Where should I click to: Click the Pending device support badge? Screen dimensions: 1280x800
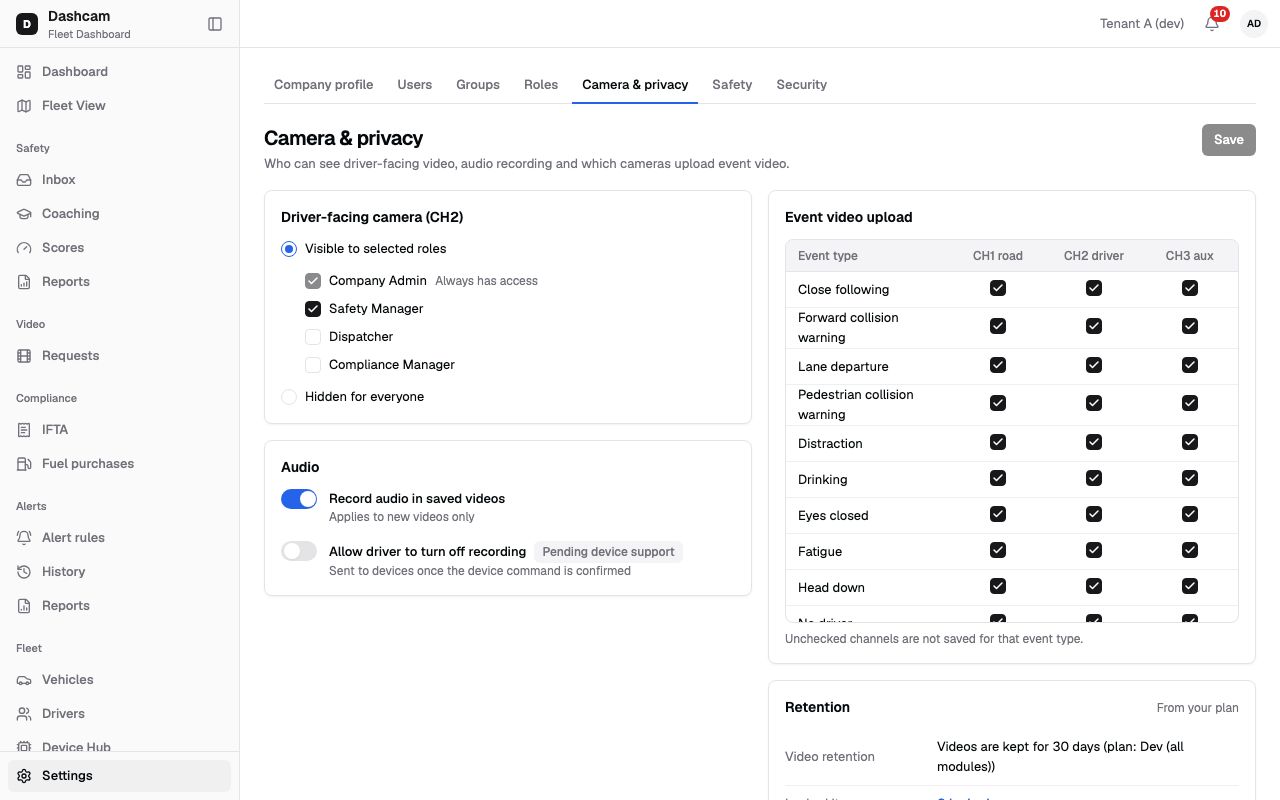[x=609, y=552]
